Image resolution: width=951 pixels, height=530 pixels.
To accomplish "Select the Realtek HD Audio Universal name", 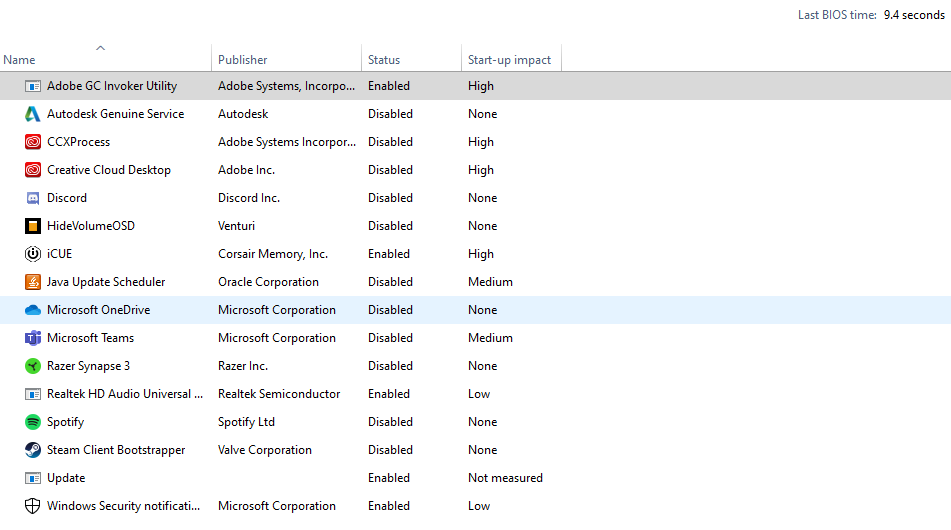I will tap(125, 394).
